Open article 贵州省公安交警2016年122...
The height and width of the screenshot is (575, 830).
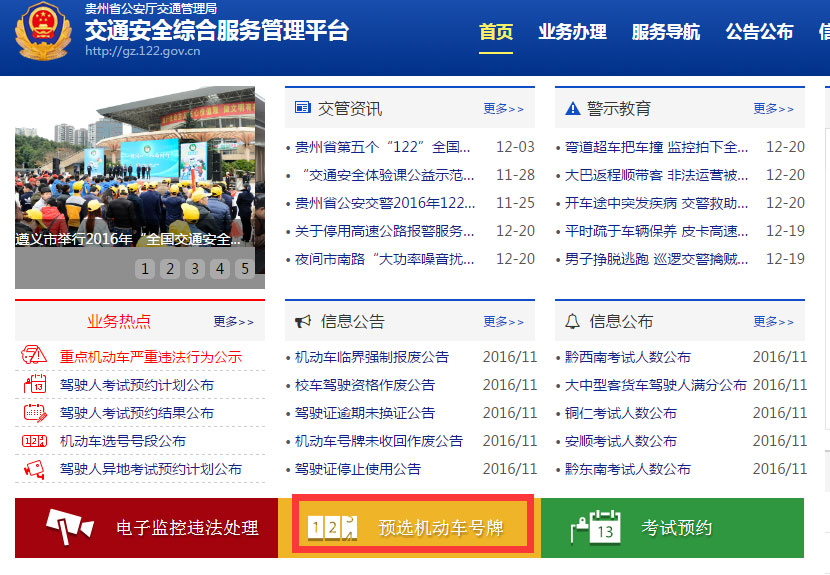pos(385,203)
